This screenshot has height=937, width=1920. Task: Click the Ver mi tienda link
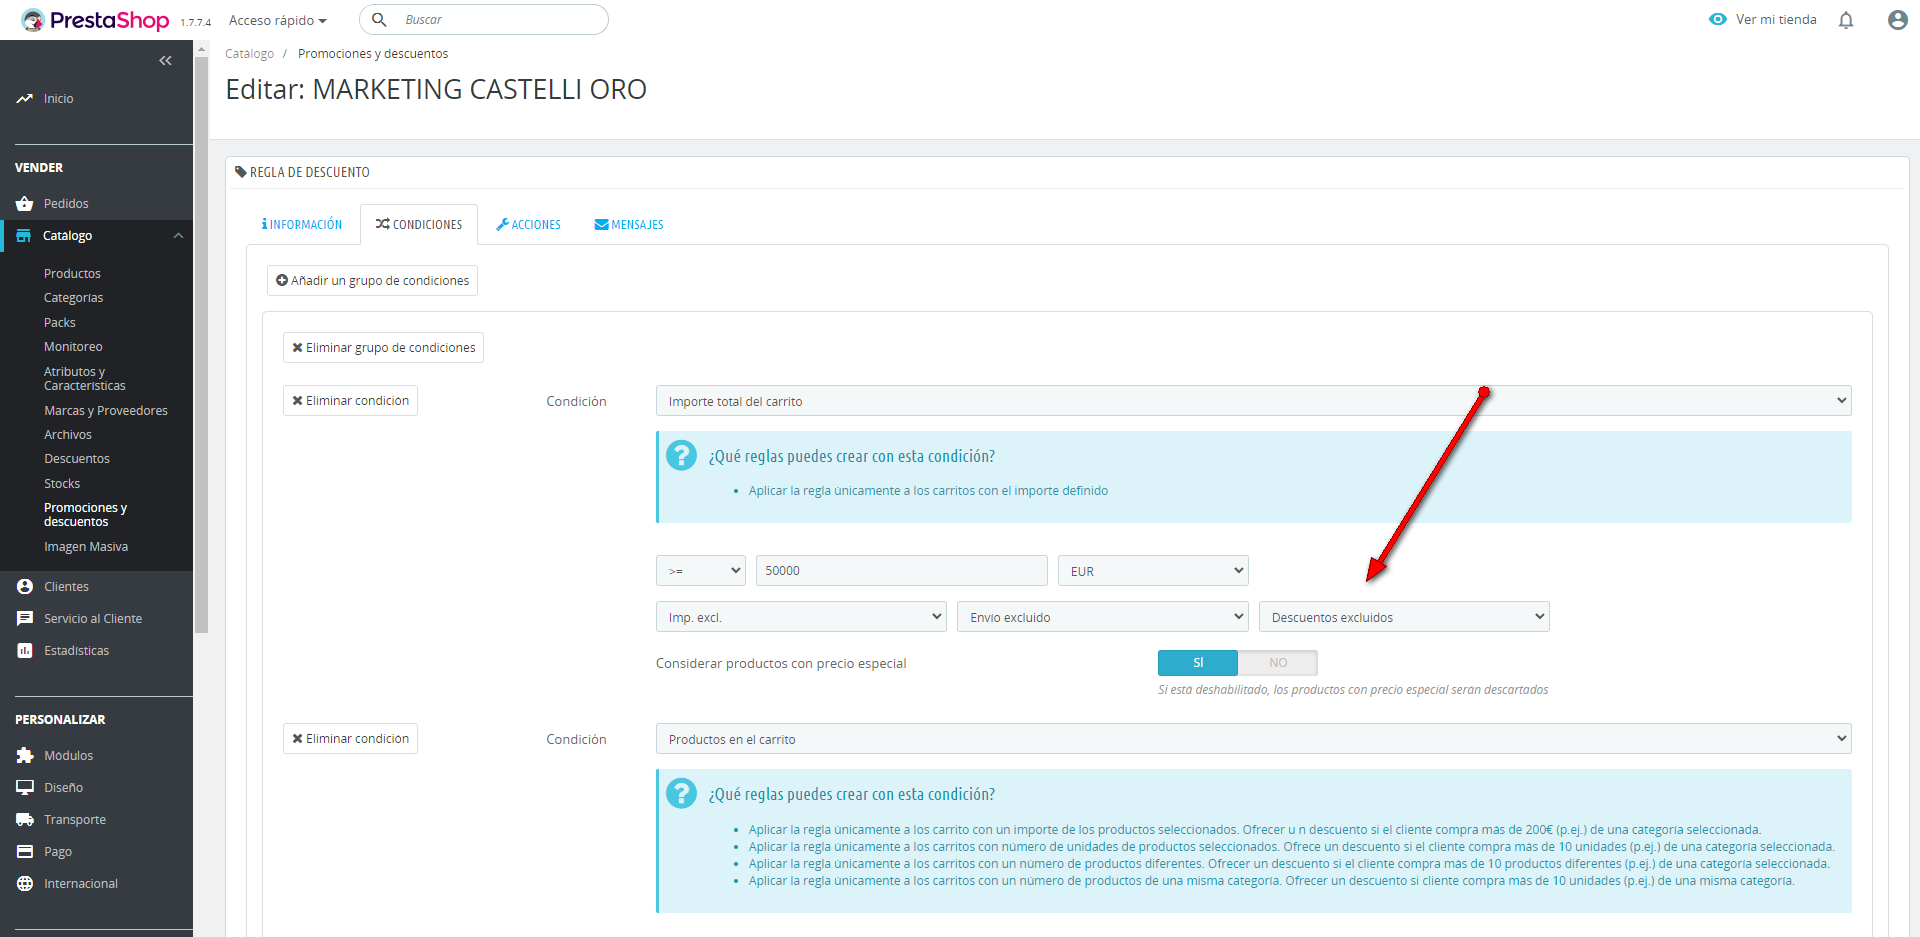coord(1776,20)
